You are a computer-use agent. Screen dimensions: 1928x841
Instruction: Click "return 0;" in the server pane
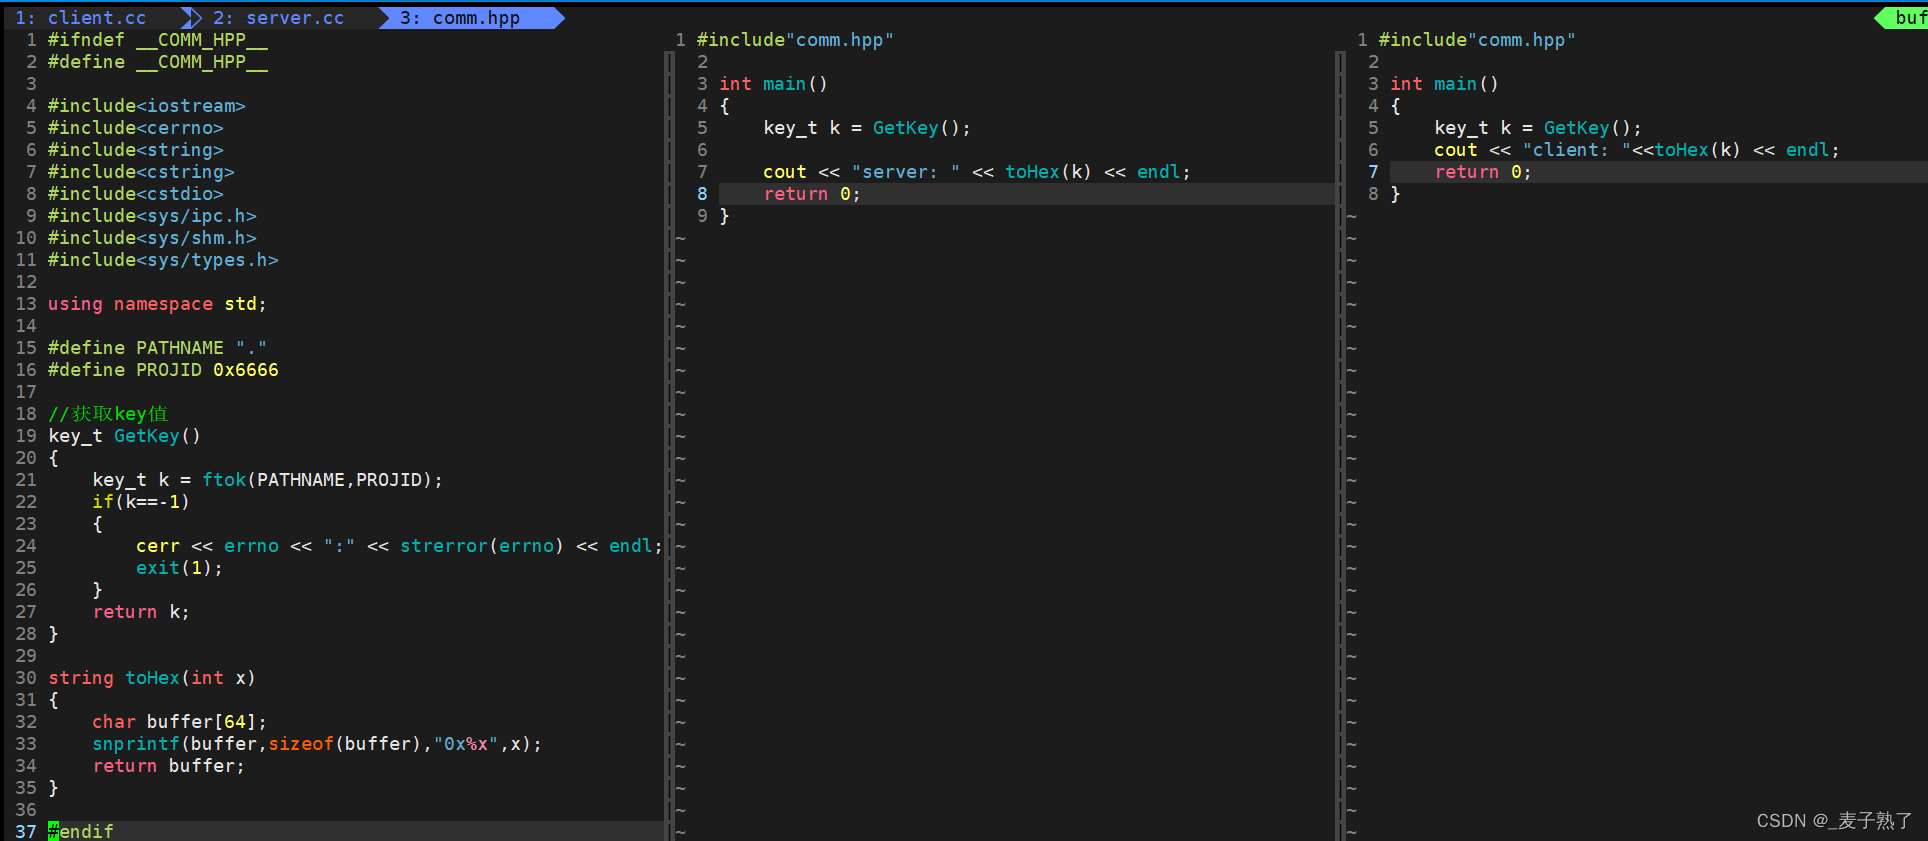[812, 194]
